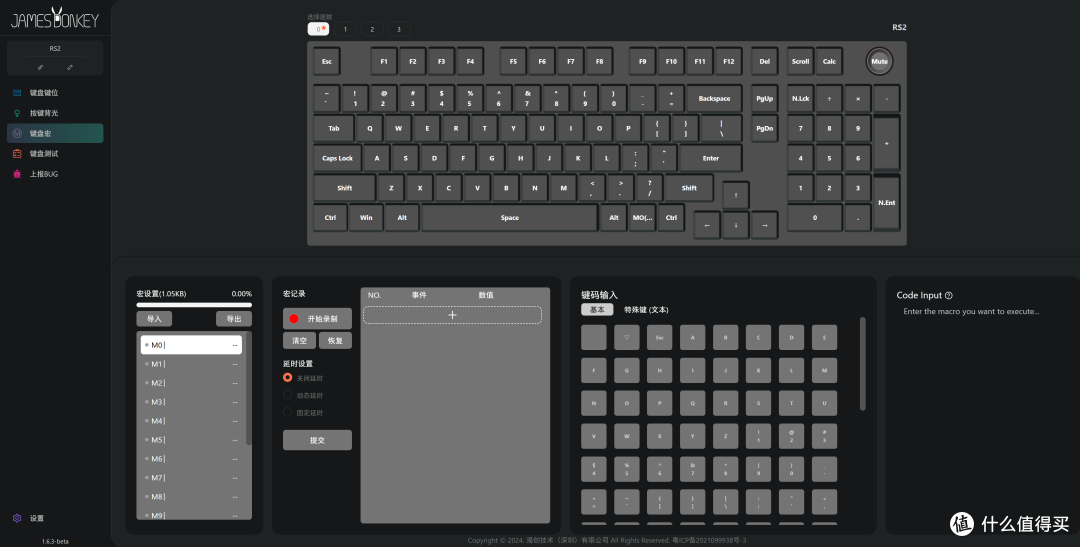This screenshot has height=547, width=1080.
Task: Select the Scroll key on keyboard layout
Action: click(800, 61)
